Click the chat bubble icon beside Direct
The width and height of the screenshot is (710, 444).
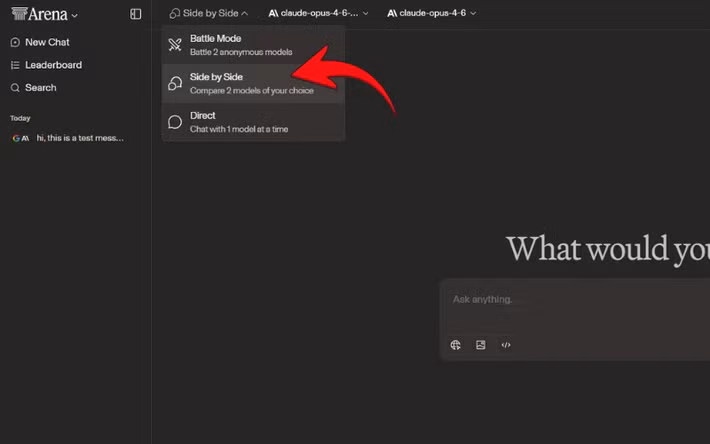pyautogui.click(x=175, y=122)
